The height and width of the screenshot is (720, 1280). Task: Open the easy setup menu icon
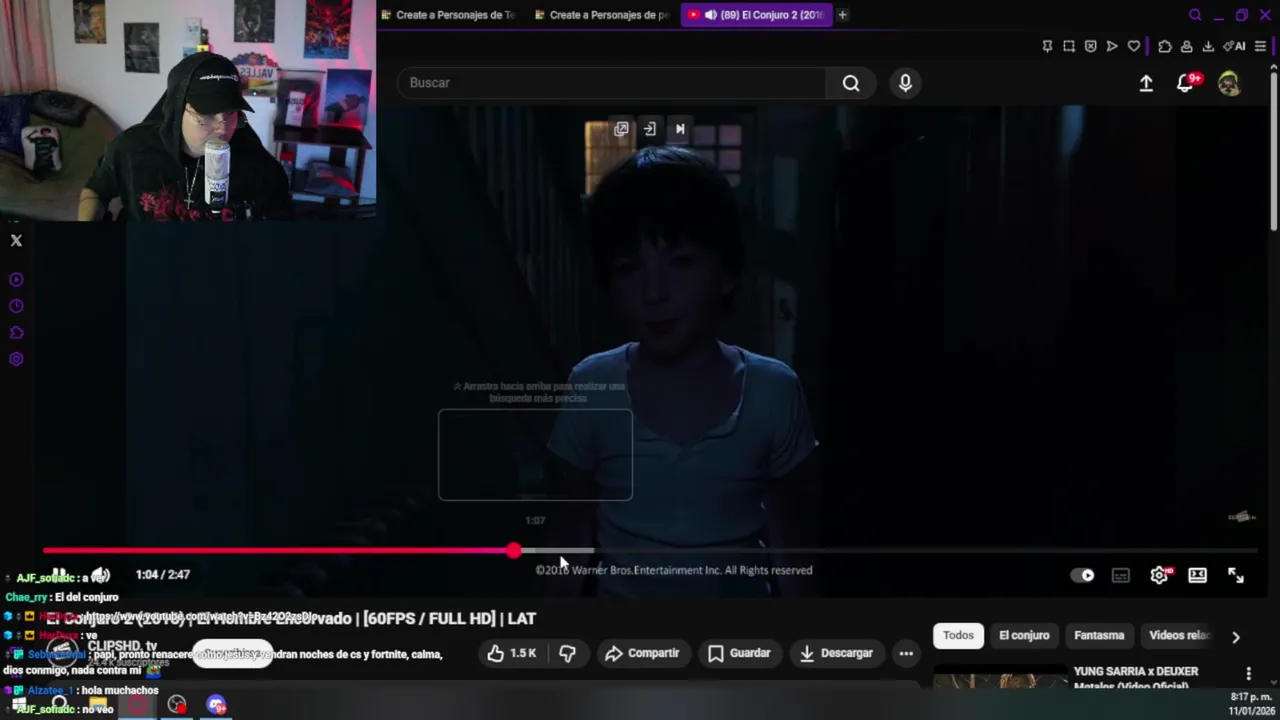pyautogui.click(x=1260, y=46)
